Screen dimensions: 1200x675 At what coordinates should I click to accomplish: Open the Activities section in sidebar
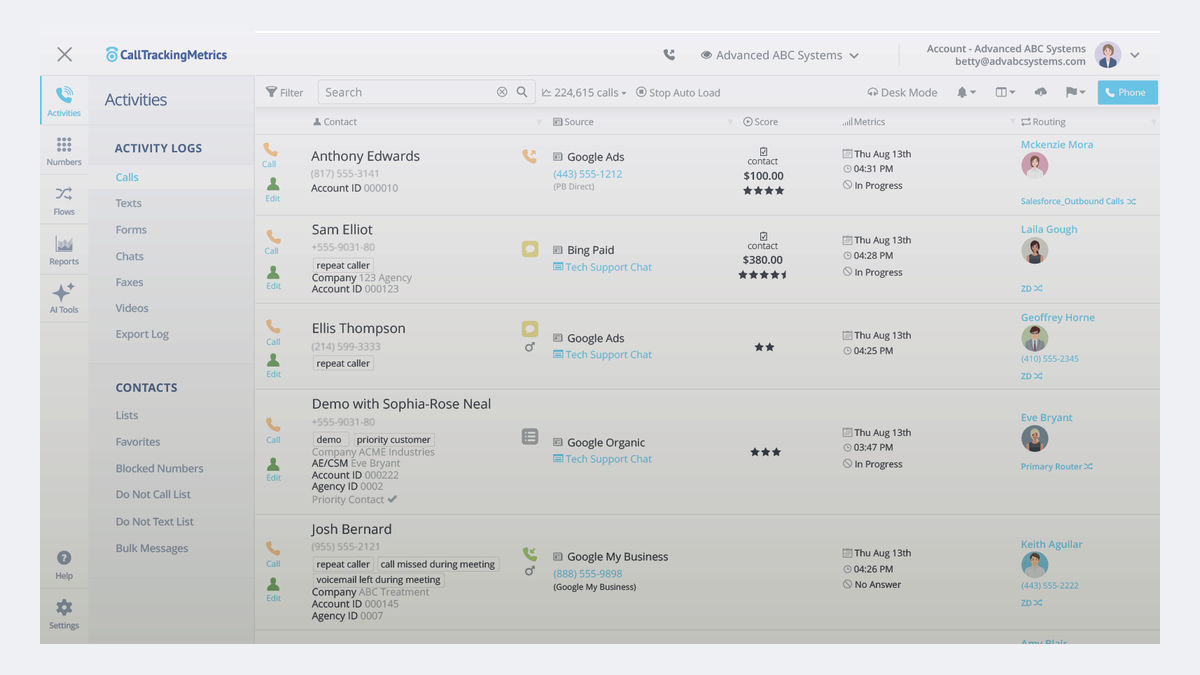[x=64, y=101]
